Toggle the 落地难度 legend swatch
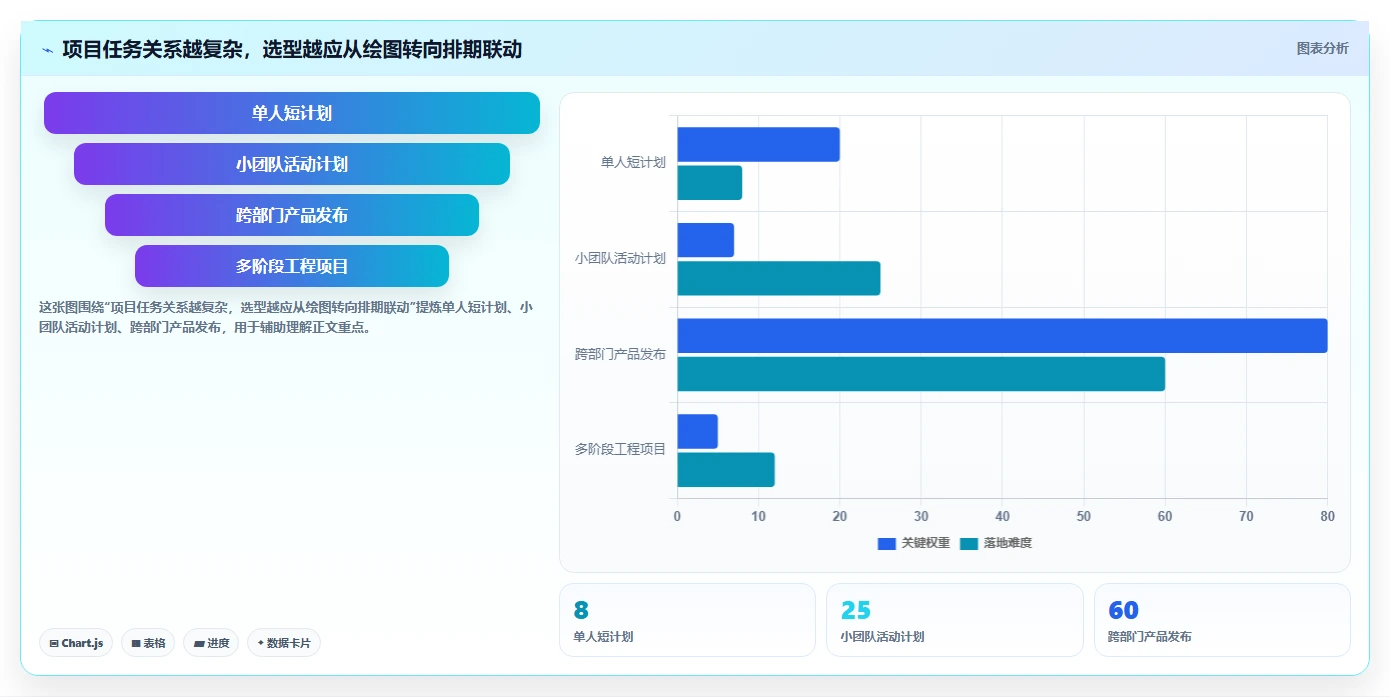This screenshot has height=697, width=1390. pyautogui.click(x=969, y=543)
